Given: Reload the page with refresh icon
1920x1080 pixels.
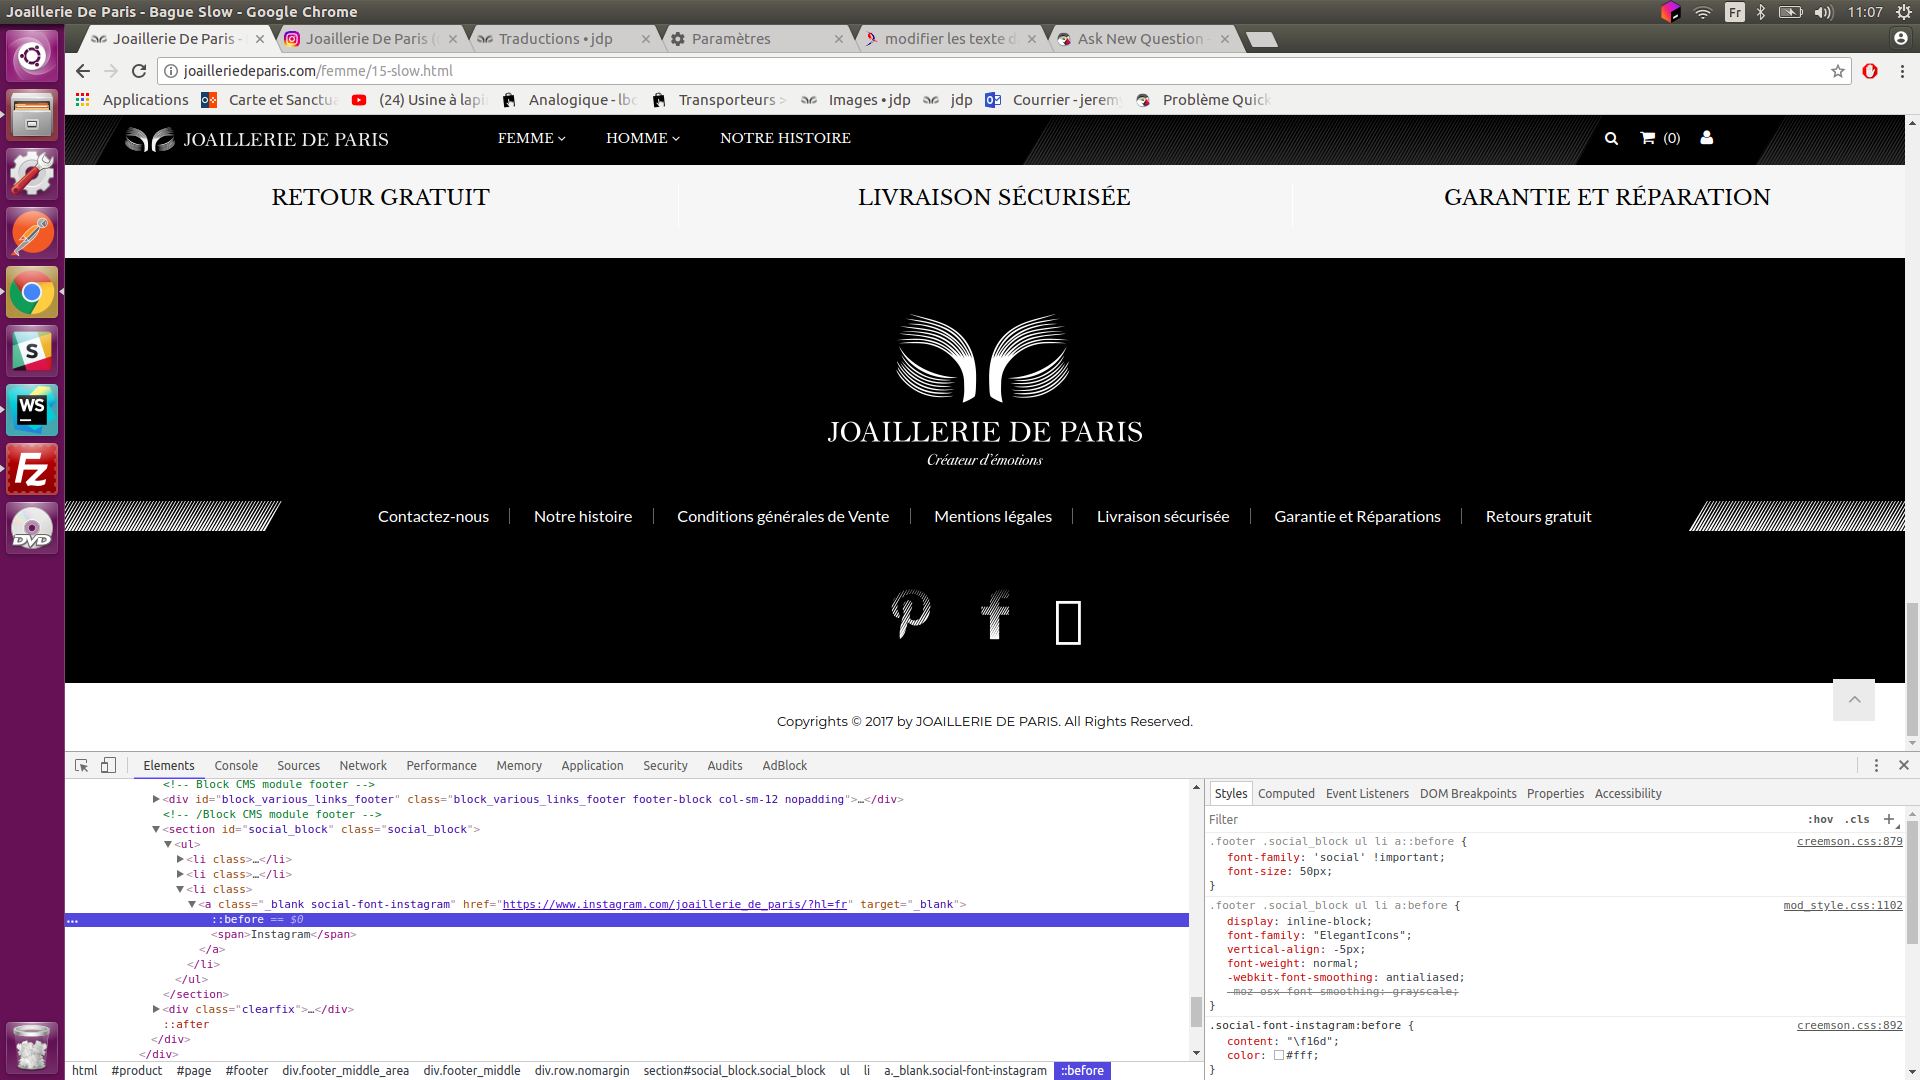Looking at the screenshot, I should point(139,71).
